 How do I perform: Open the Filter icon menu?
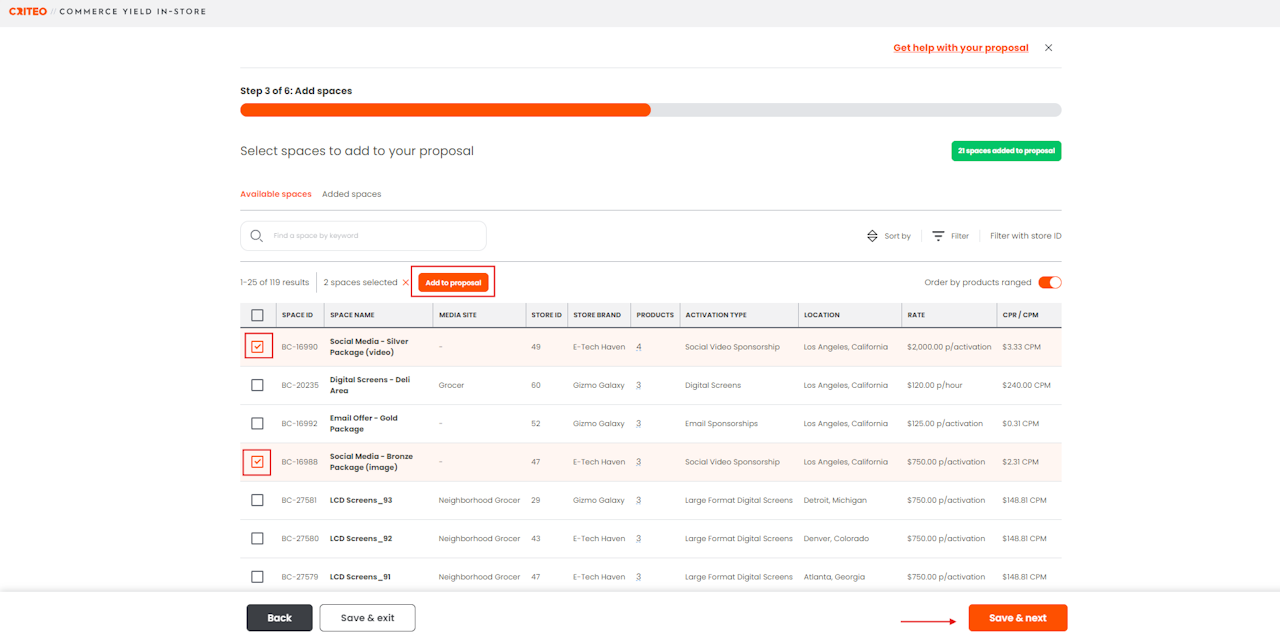(x=938, y=236)
